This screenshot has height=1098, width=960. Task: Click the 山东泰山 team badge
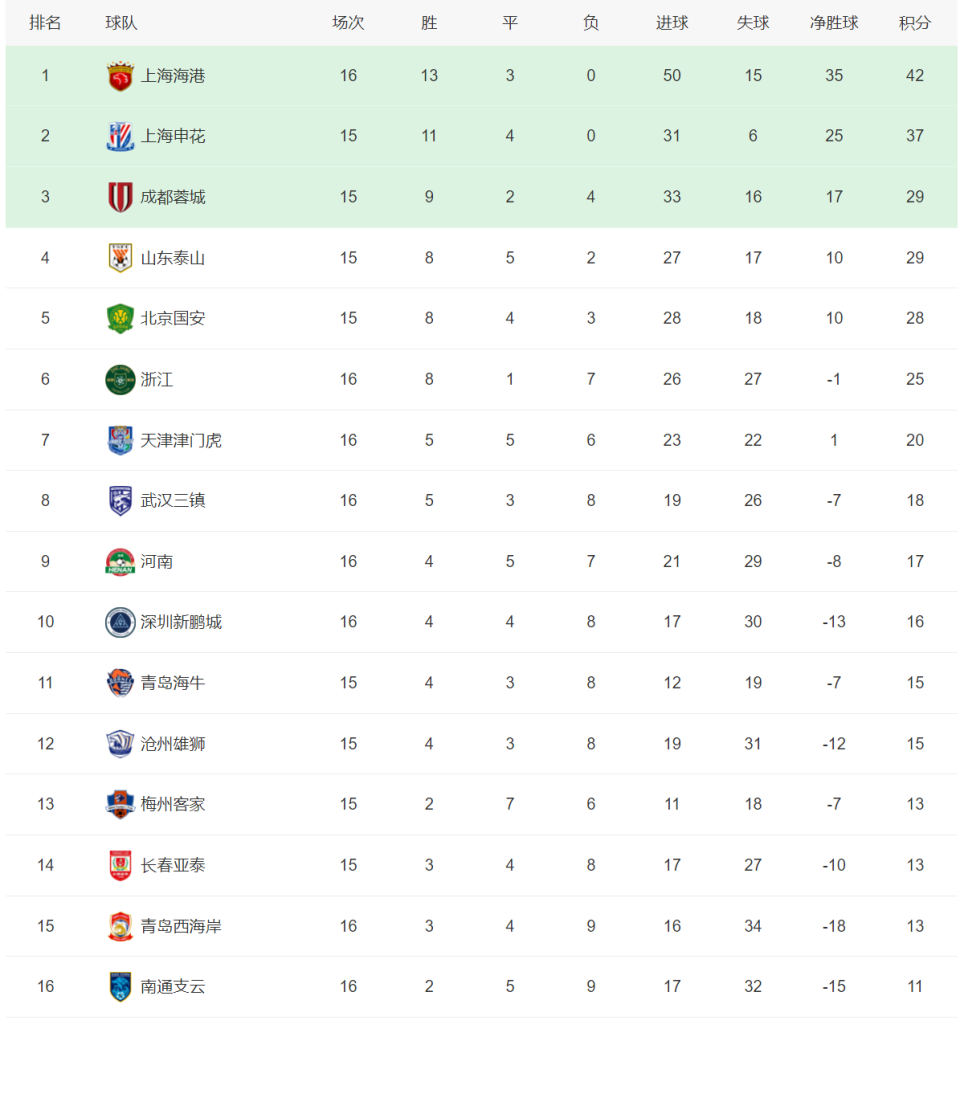120,258
